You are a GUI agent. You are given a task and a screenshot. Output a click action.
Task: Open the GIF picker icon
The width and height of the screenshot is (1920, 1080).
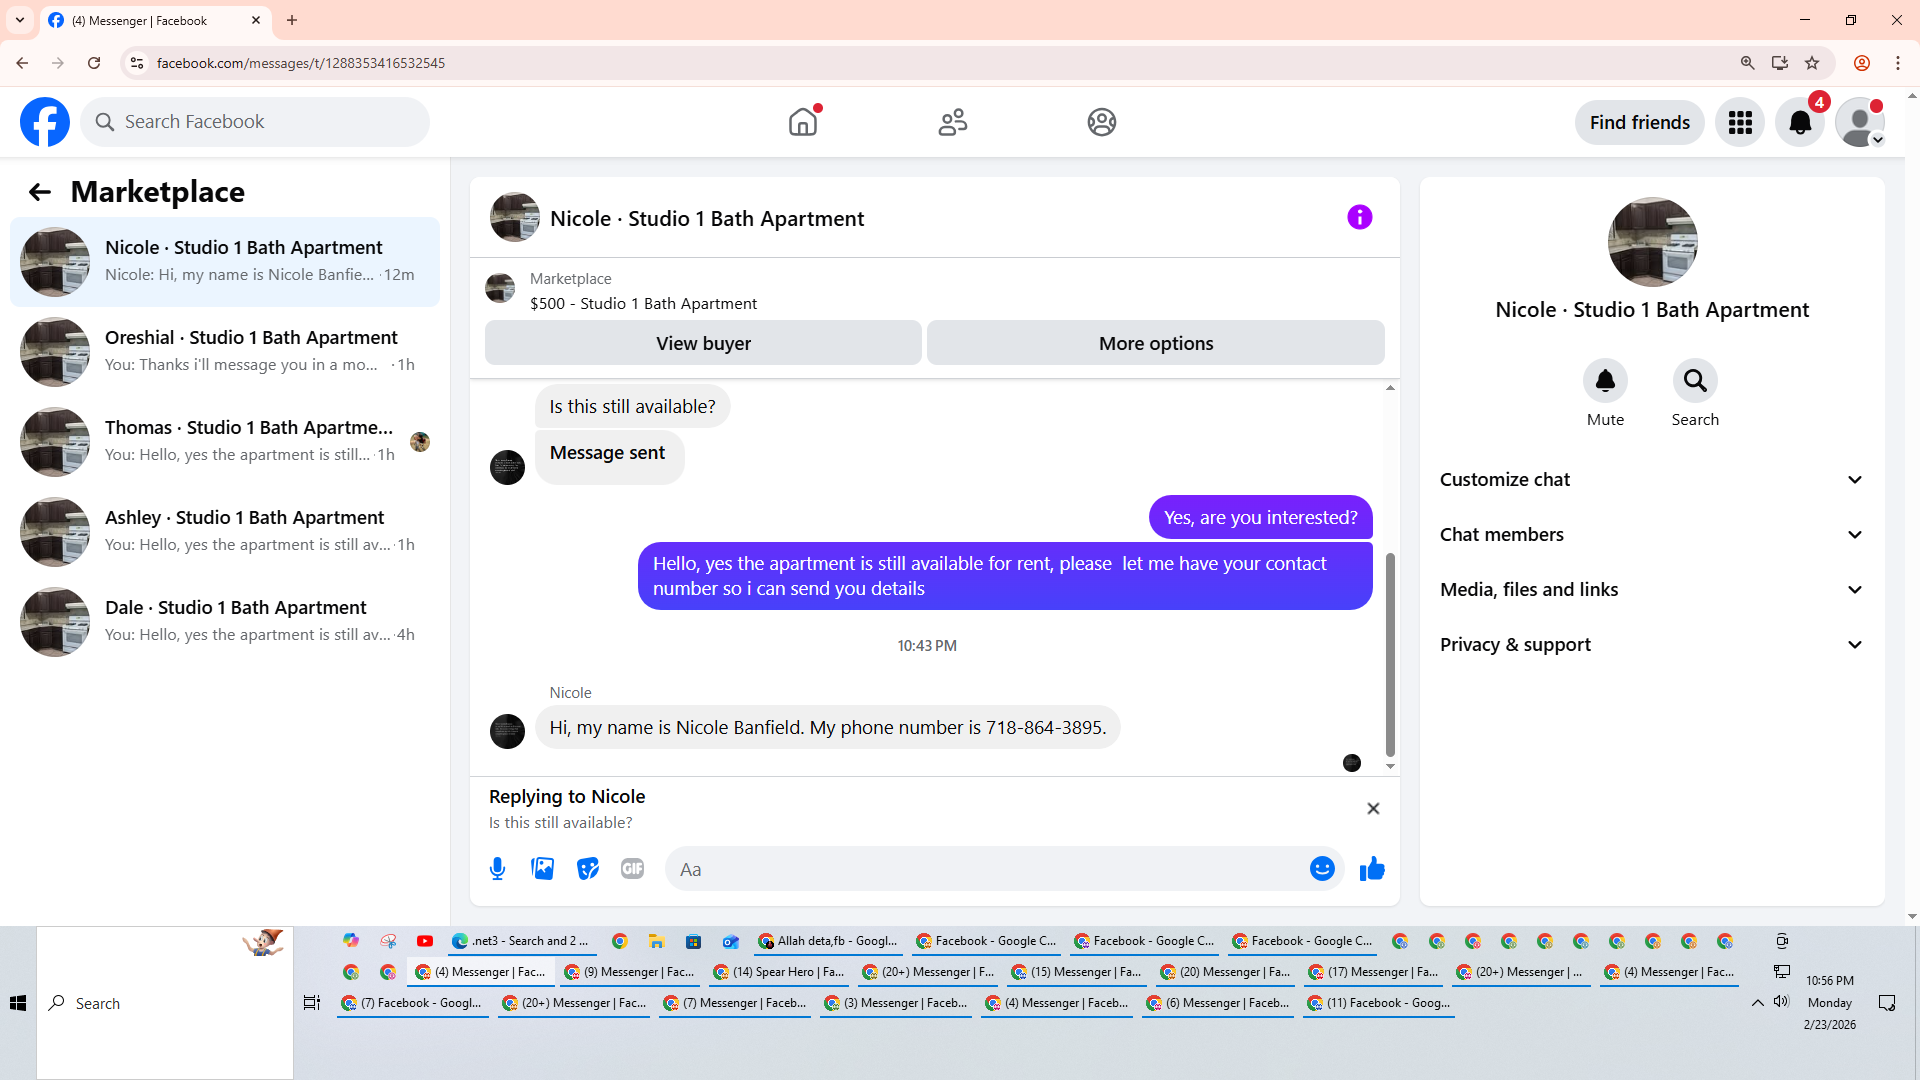pyautogui.click(x=632, y=869)
